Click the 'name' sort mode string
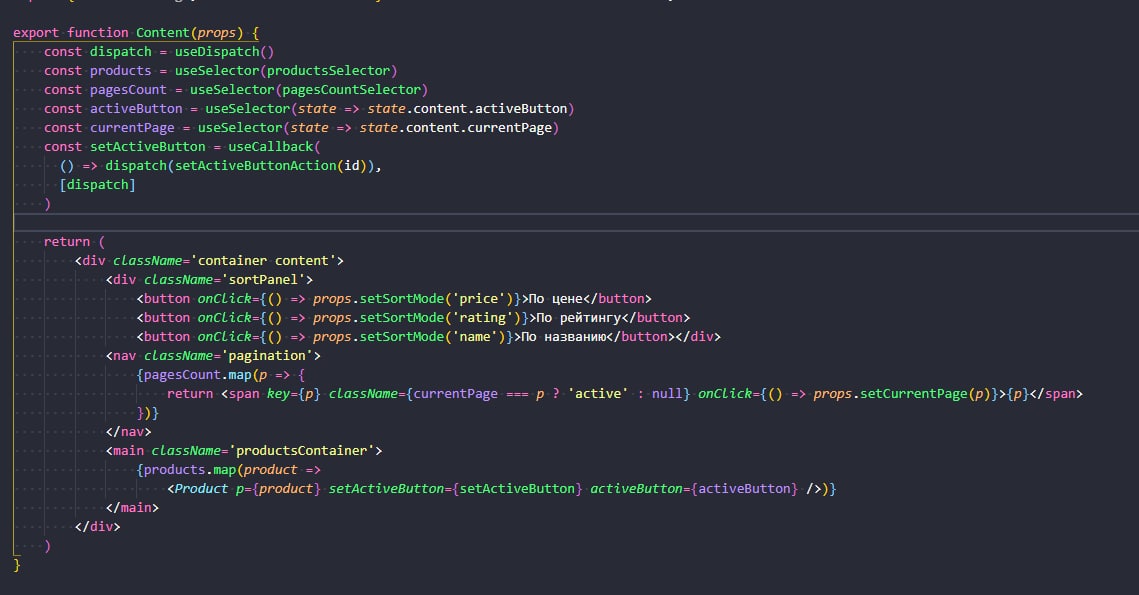The image size is (1139, 595). [475, 336]
